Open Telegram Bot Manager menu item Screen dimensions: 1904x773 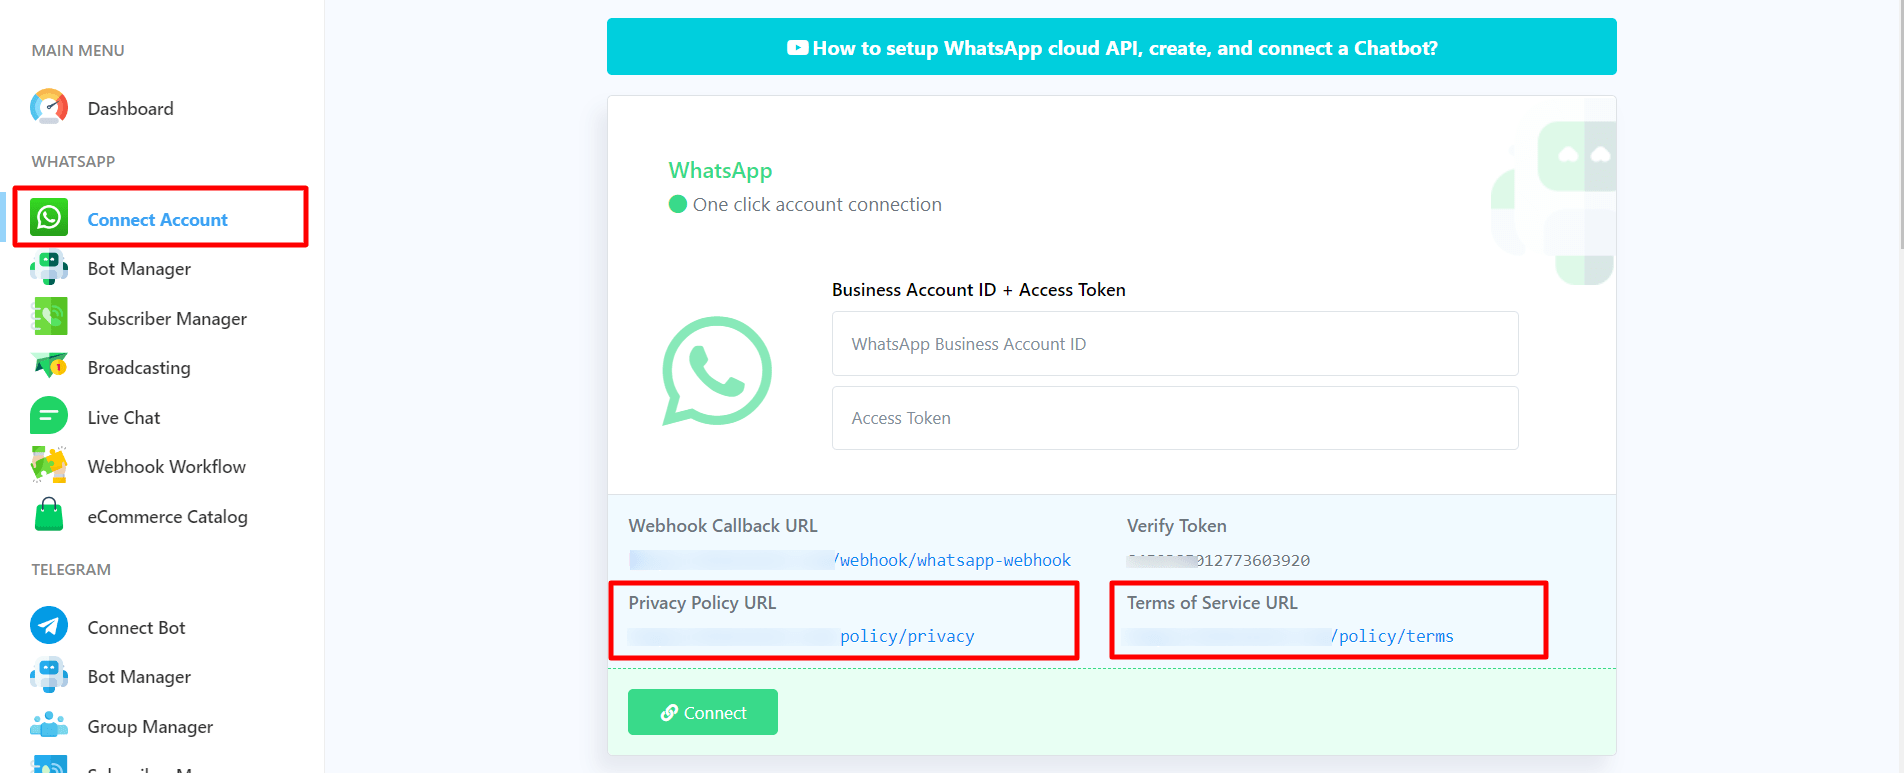[x=139, y=677]
